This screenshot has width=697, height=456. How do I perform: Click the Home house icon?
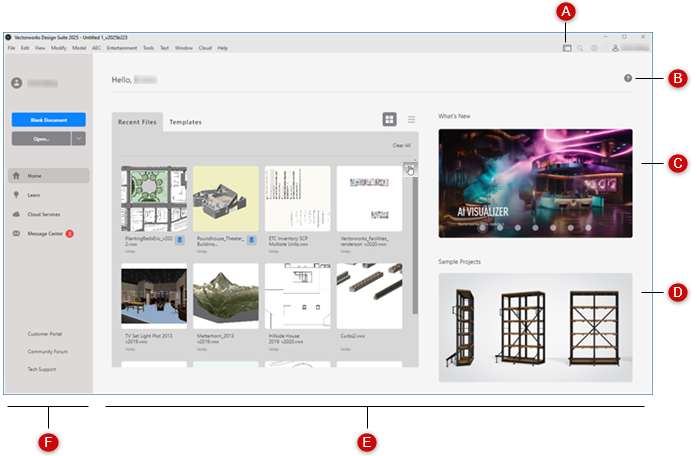(16, 176)
